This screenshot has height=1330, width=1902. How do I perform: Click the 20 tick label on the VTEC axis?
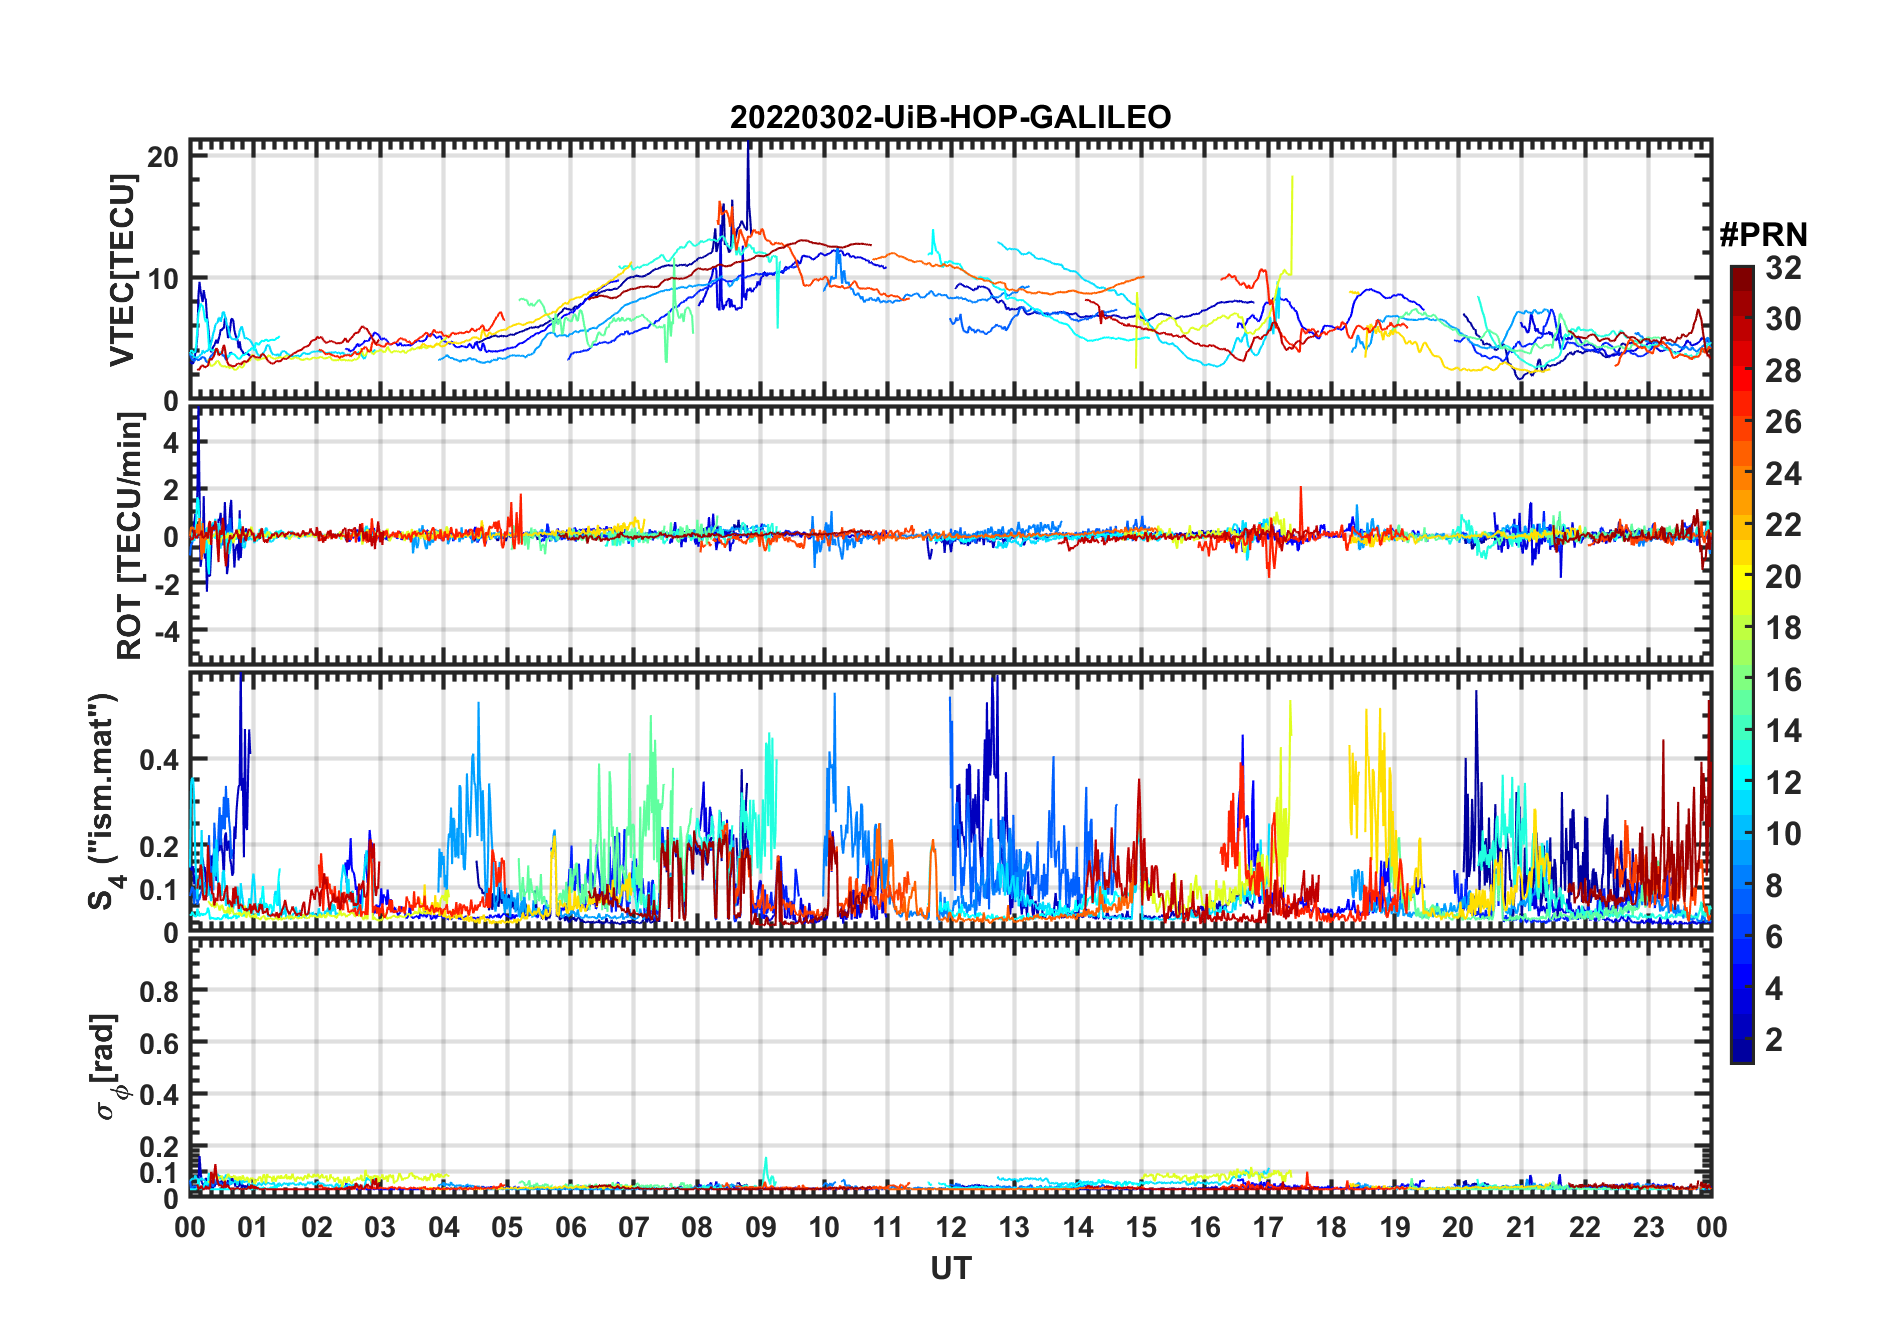pyautogui.click(x=163, y=157)
